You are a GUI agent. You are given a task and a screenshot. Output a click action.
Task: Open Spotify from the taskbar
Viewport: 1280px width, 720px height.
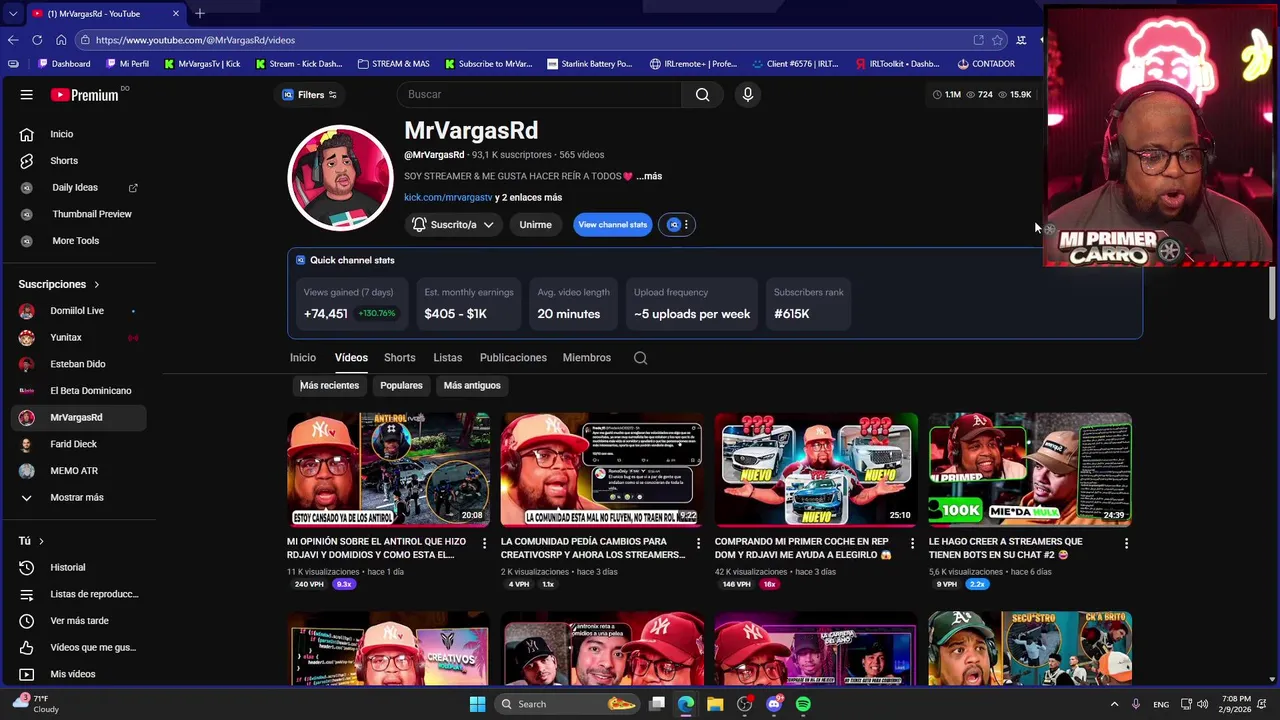click(x=803, y=704)
